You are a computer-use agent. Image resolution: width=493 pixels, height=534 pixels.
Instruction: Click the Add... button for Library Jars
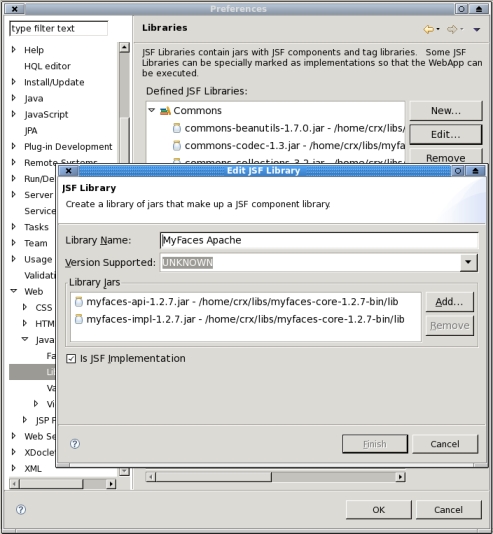pos(449,302)
